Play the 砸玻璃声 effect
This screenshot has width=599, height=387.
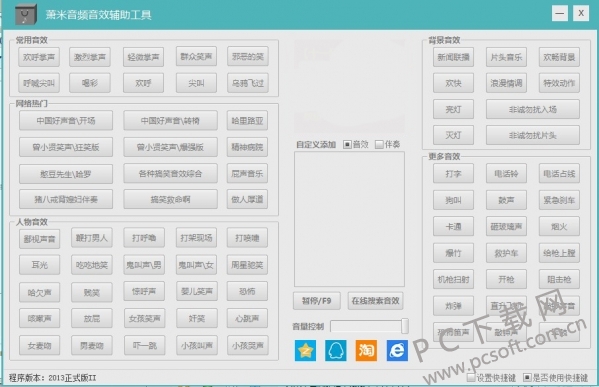coord(506,226)
